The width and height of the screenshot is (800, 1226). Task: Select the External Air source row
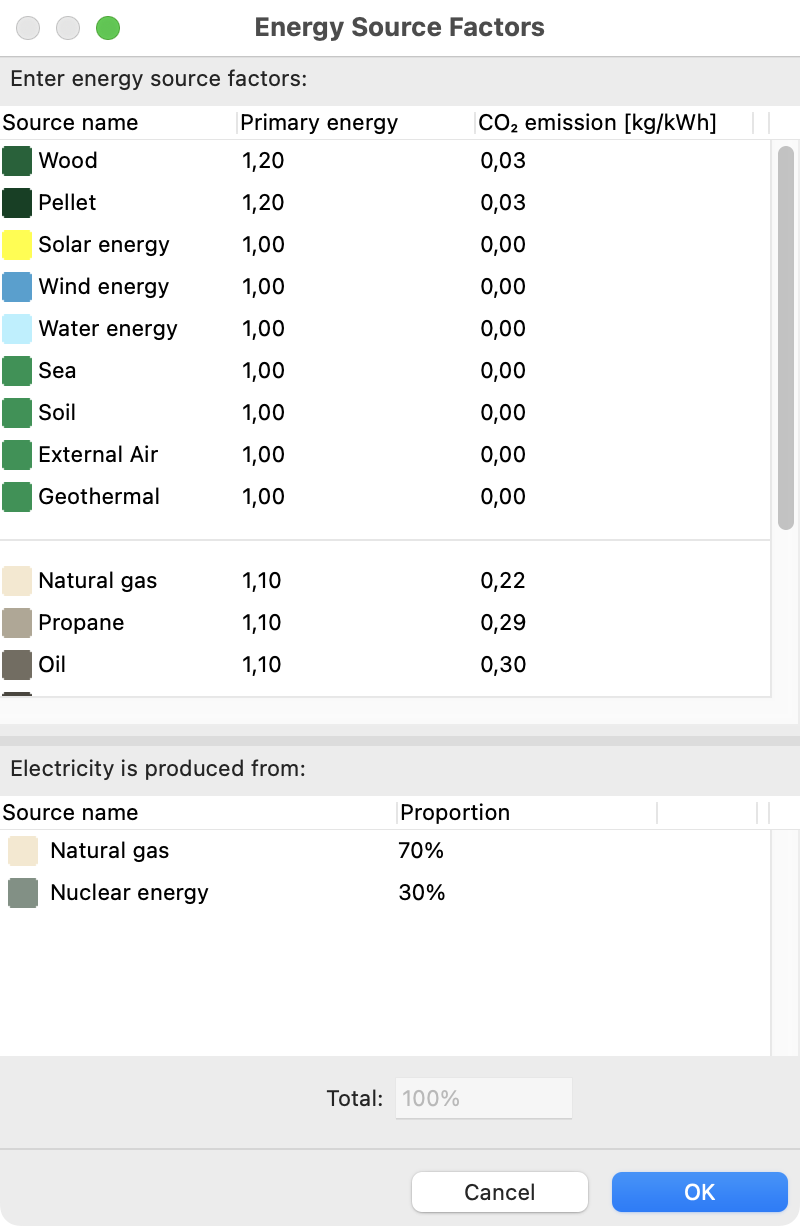pyautogui.click(x=385, y=455)
